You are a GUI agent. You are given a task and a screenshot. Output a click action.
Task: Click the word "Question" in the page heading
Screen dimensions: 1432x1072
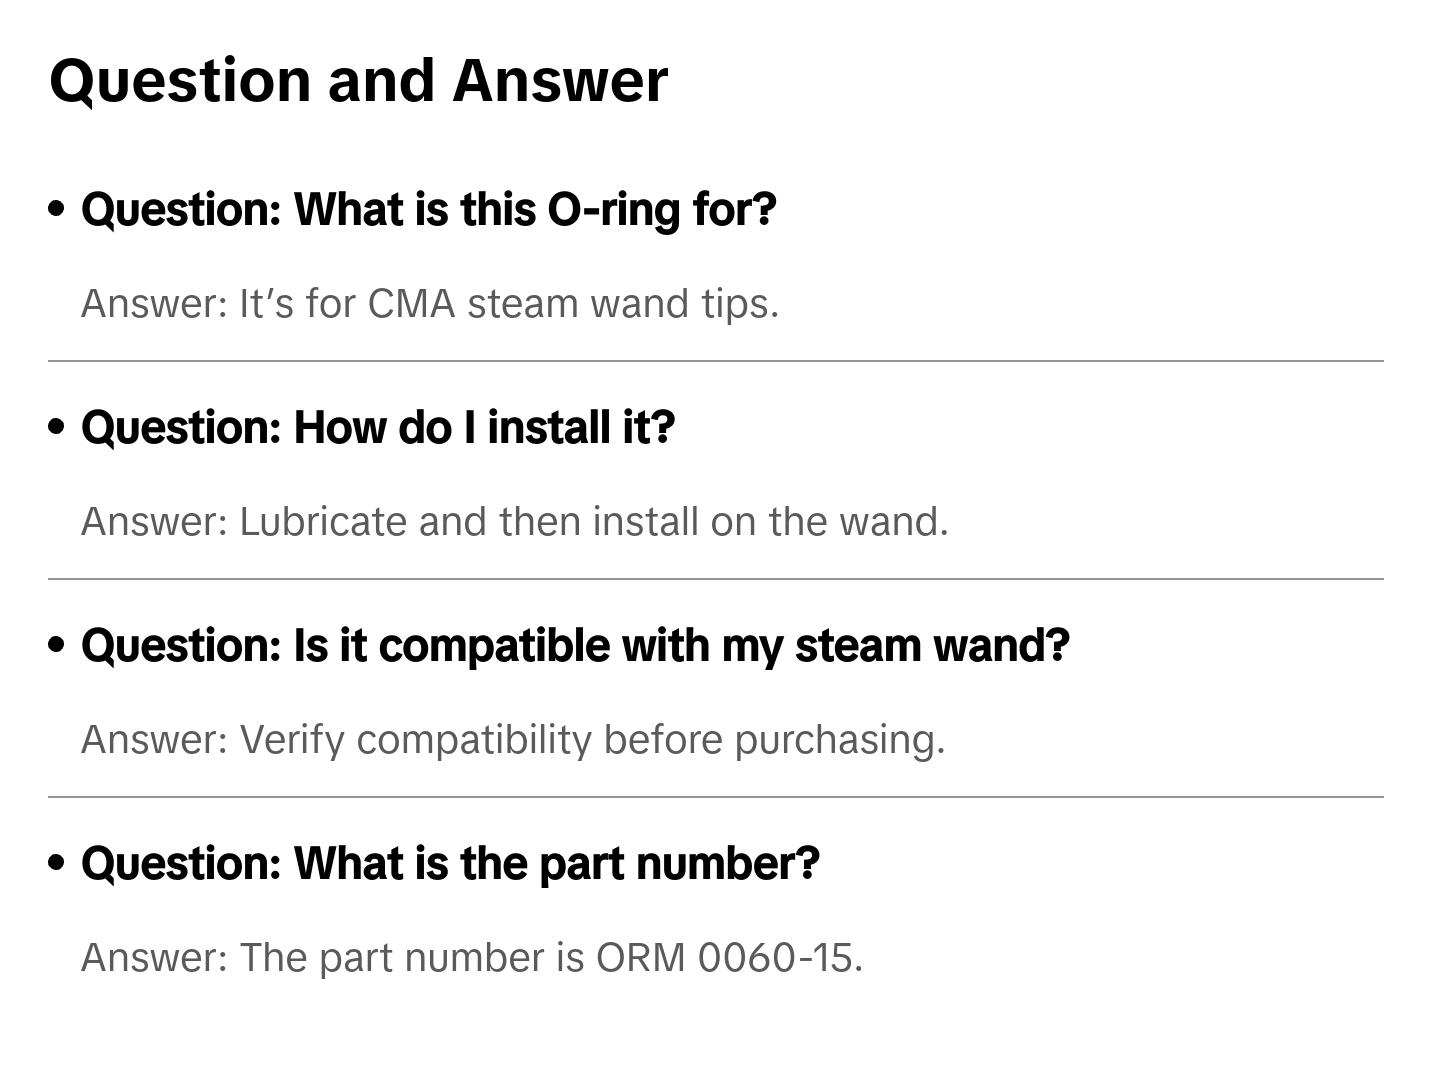pos(180,81)
